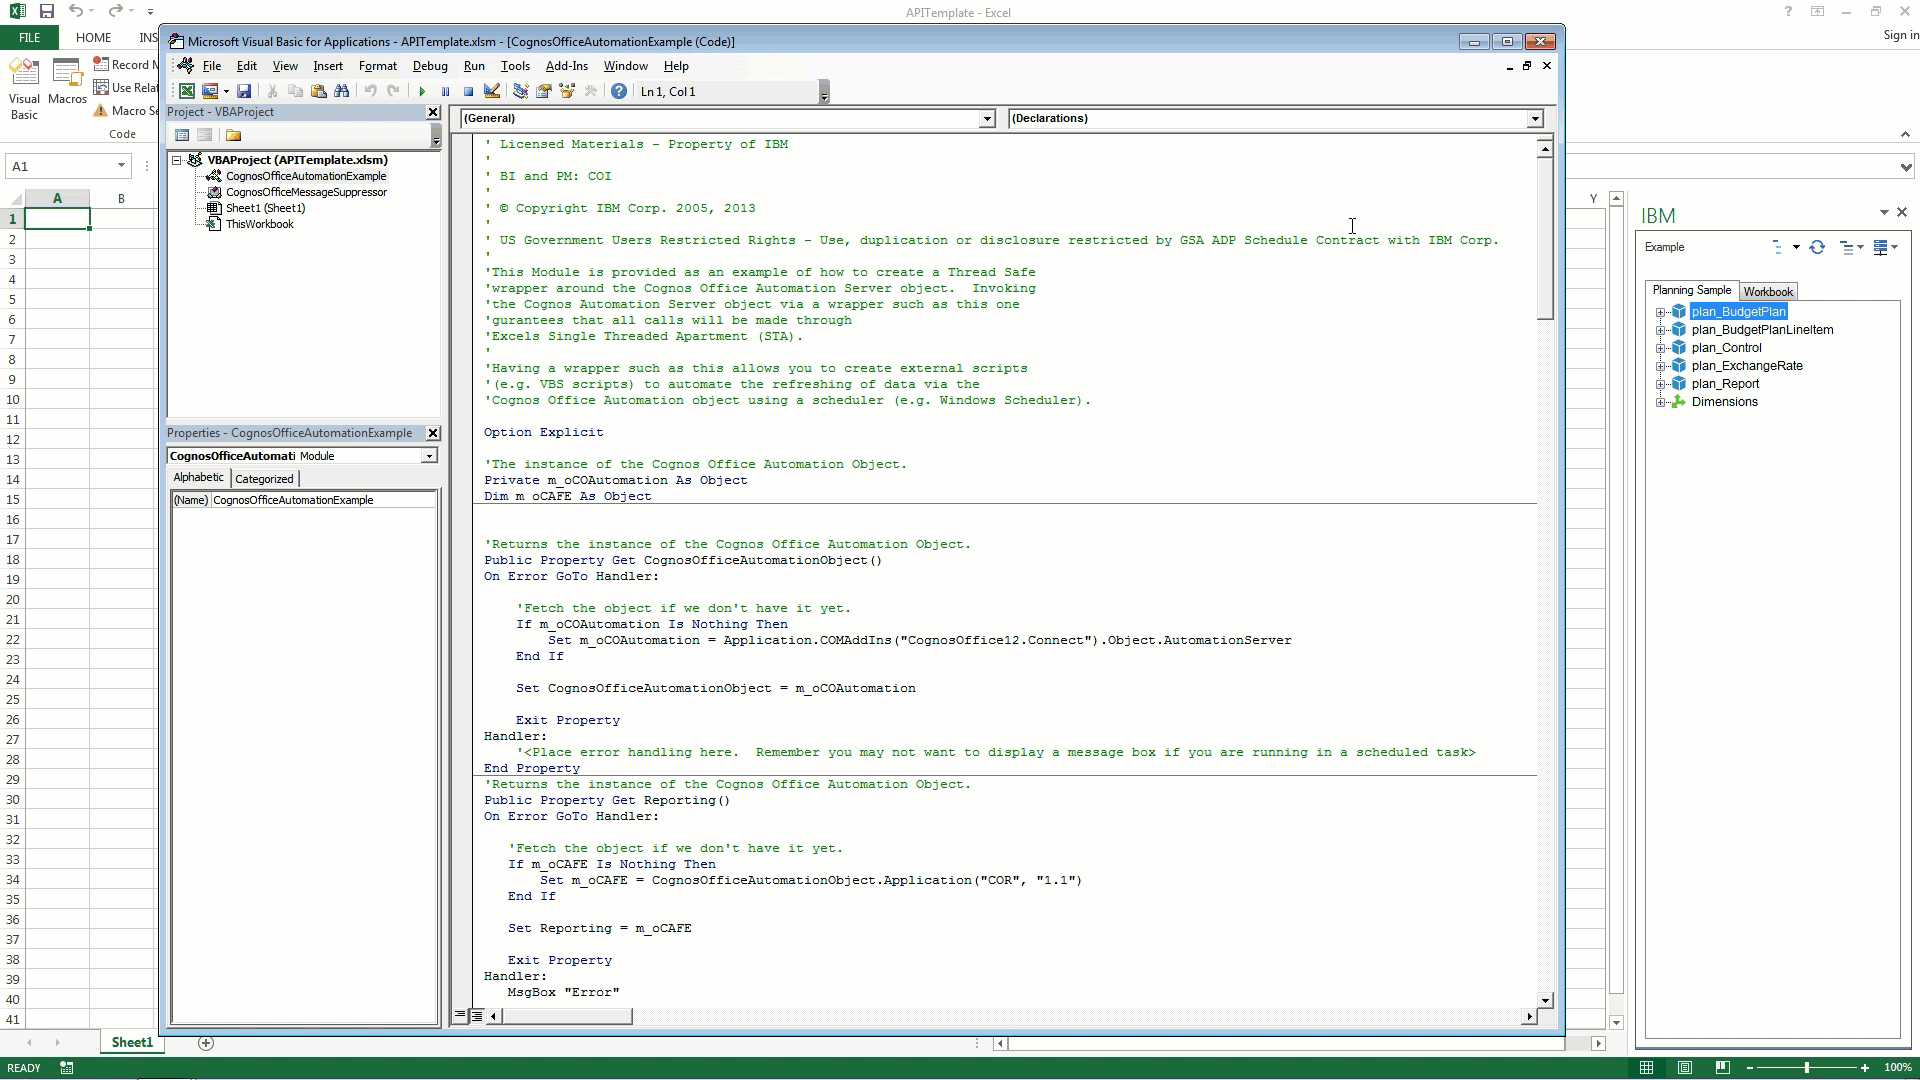This screenshot has height=1080, width=1920.
Task: Open Properties object selector dropdown
Action: coord(429,456)
